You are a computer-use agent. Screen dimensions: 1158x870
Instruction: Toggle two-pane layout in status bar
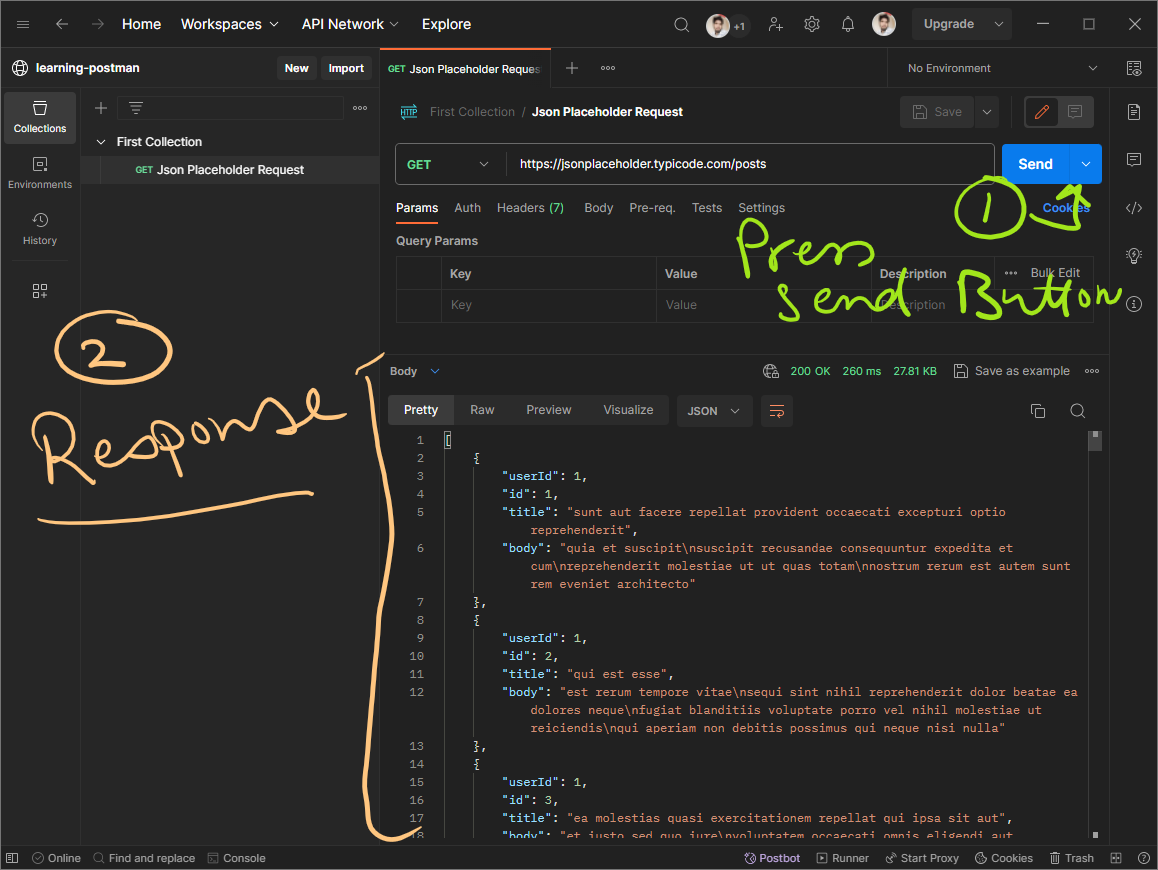(1116, 858)
